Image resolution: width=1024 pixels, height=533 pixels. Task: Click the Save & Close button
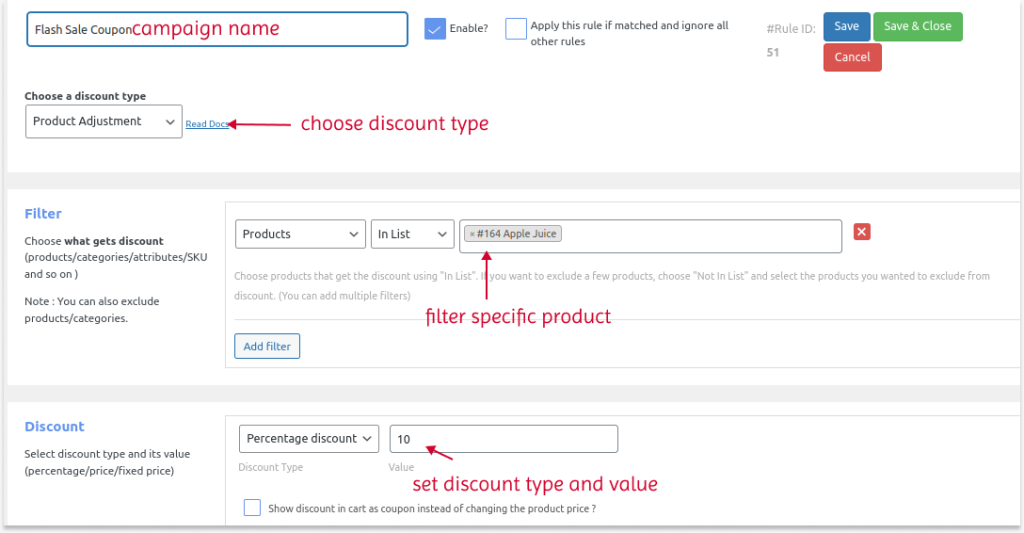918,27
